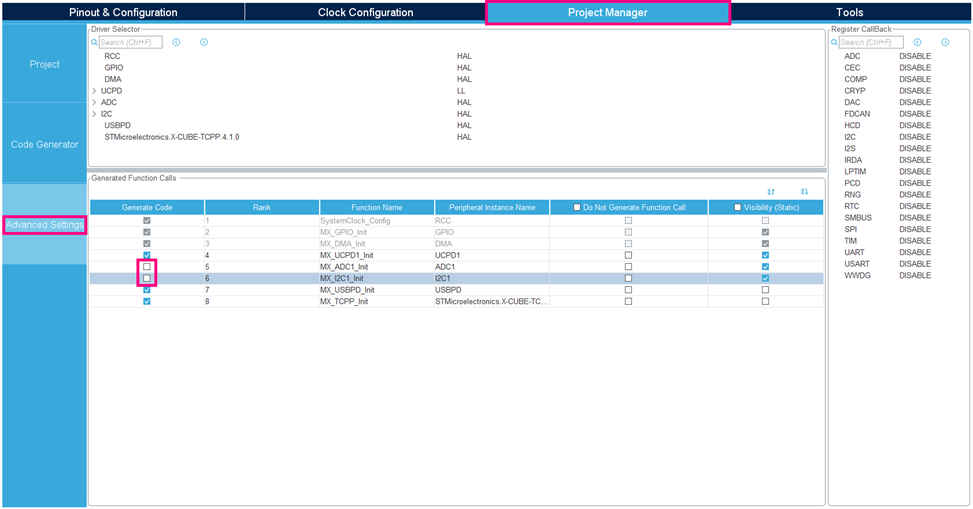Screen dimensions: 973x509
Task: Select the WWDG entry in Register CallBack
Action: 857,275
